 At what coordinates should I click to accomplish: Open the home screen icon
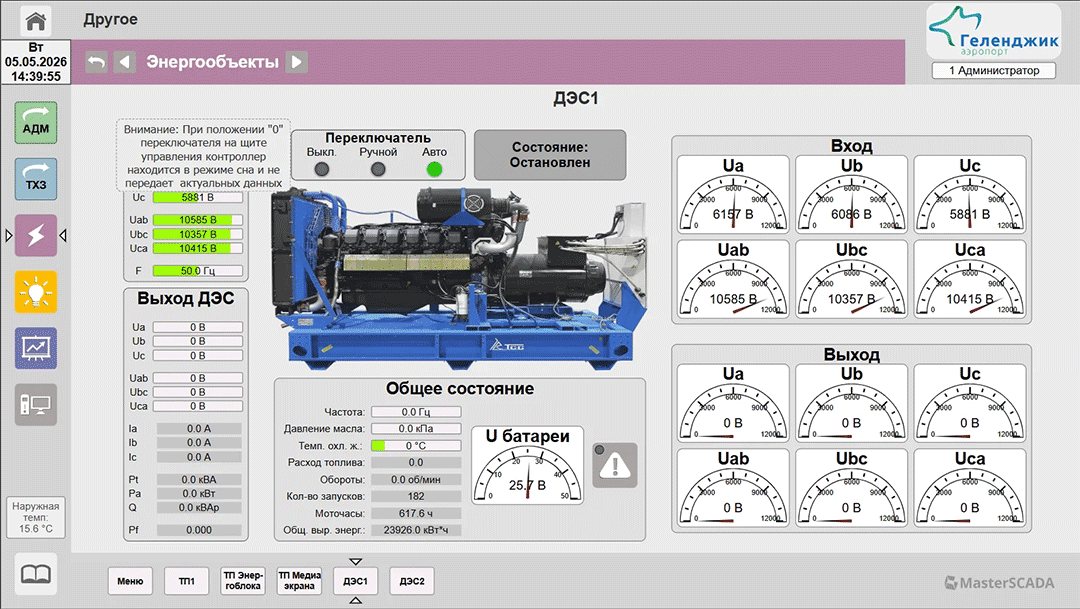pos(36,20)
